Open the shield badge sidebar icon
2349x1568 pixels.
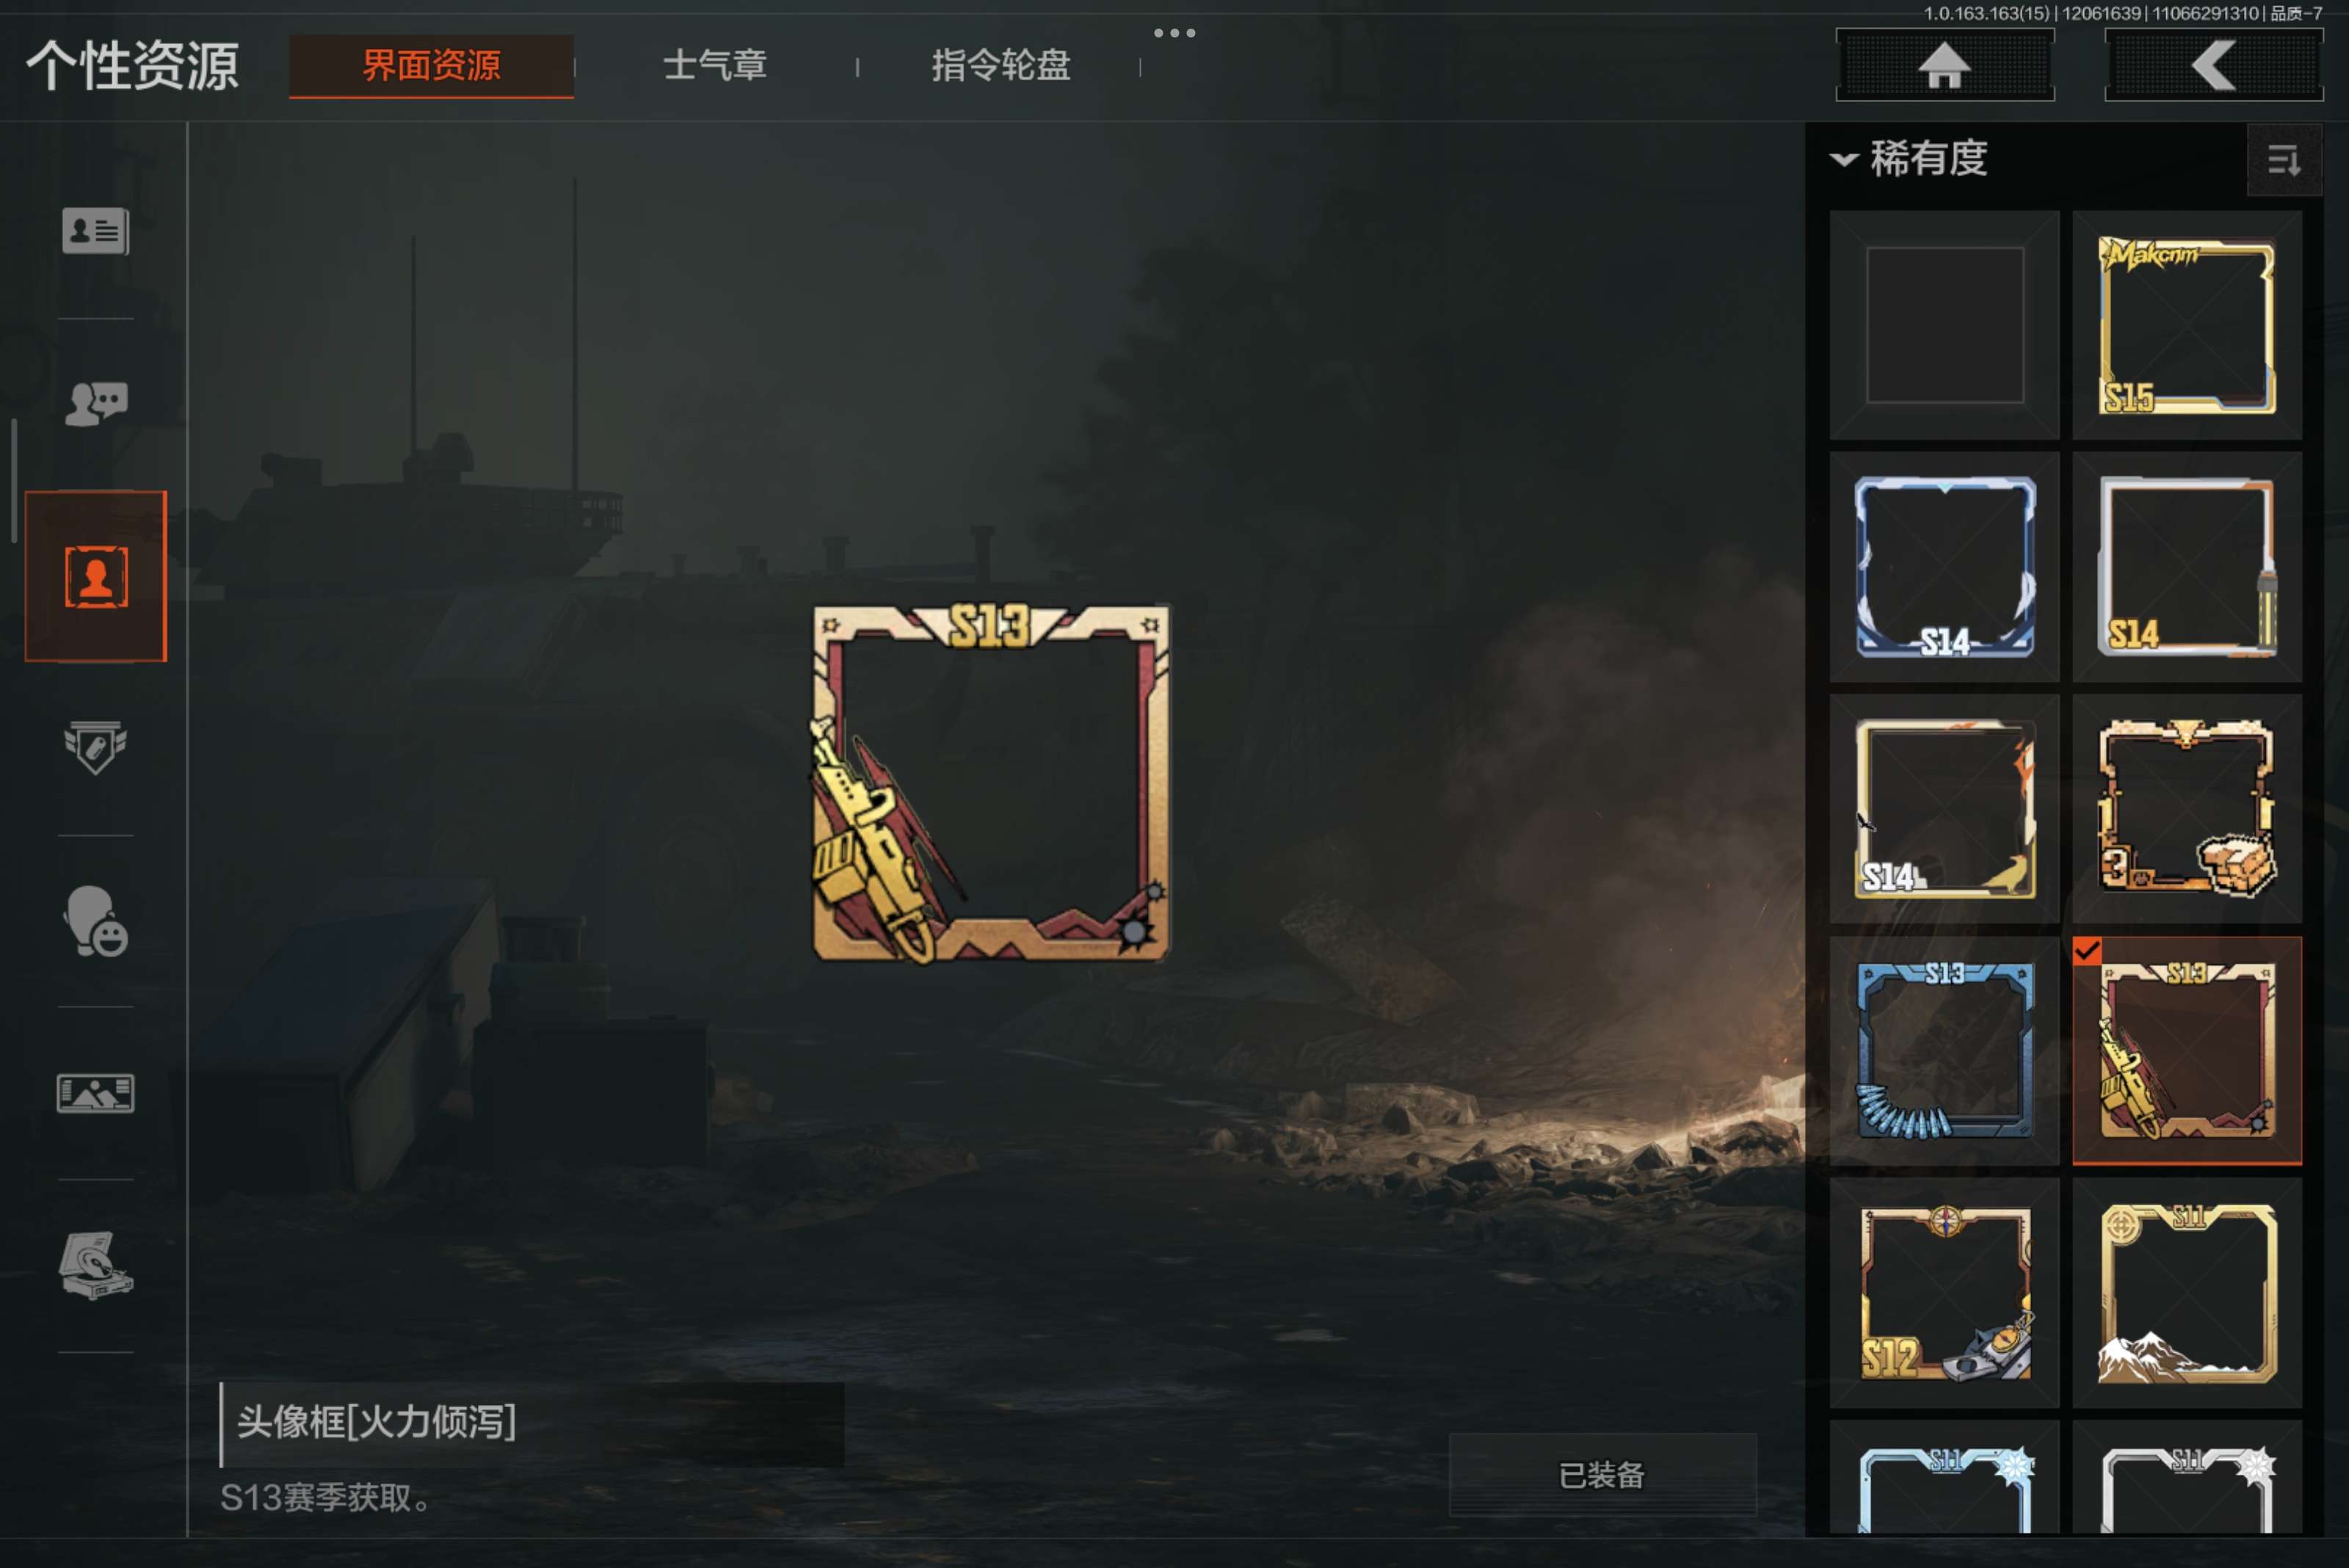tap(96, 747)
